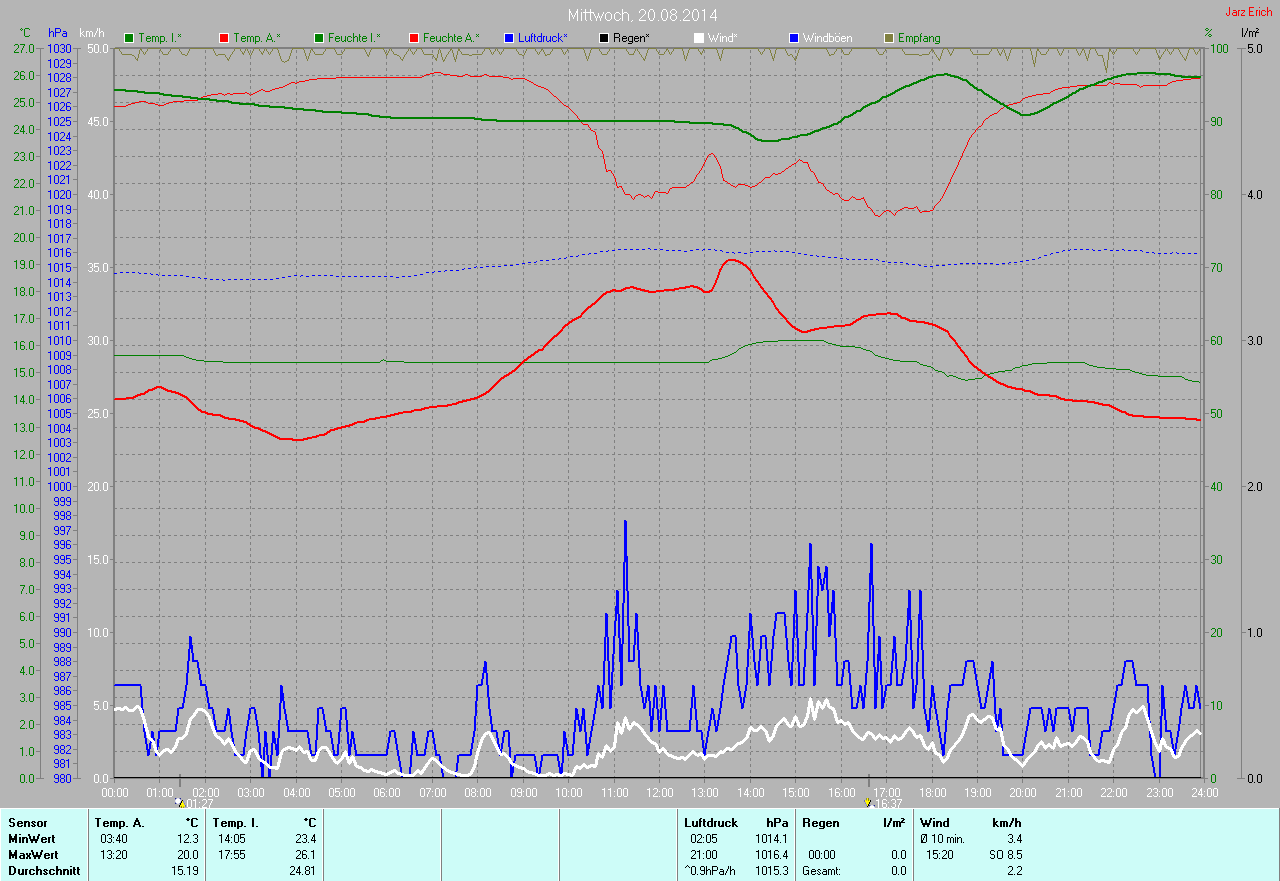1280x881 pixels.
Task: Click the white Wind legend square
Action: (x=699, y=38)
